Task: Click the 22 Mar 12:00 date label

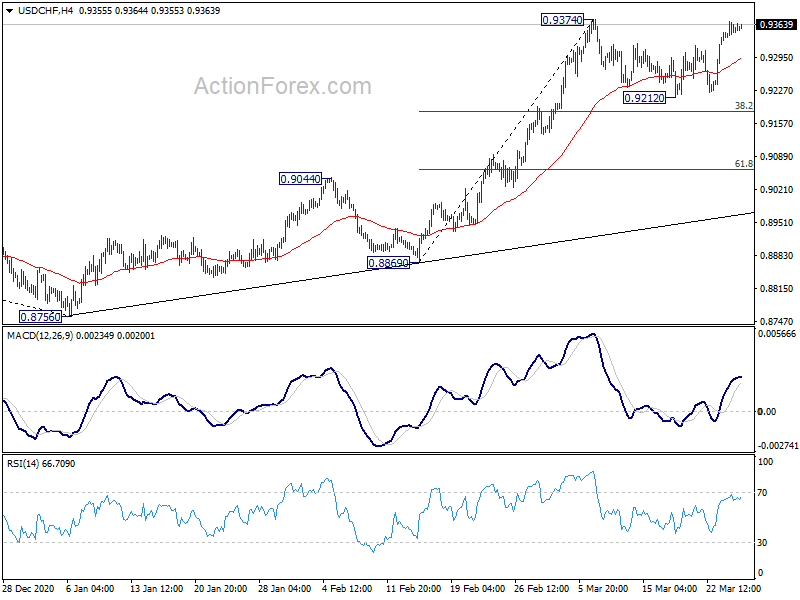Action: pyautogui.click(x=733, y=588)
